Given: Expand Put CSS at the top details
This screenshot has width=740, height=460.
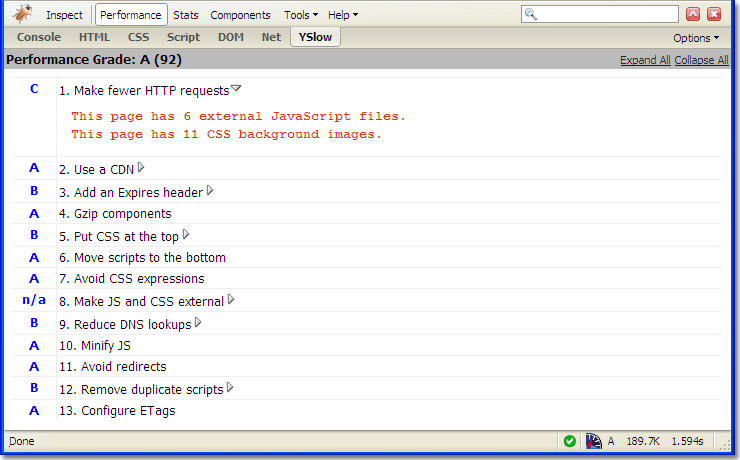Looking at the screenshot, I should (x=186, y=235).
